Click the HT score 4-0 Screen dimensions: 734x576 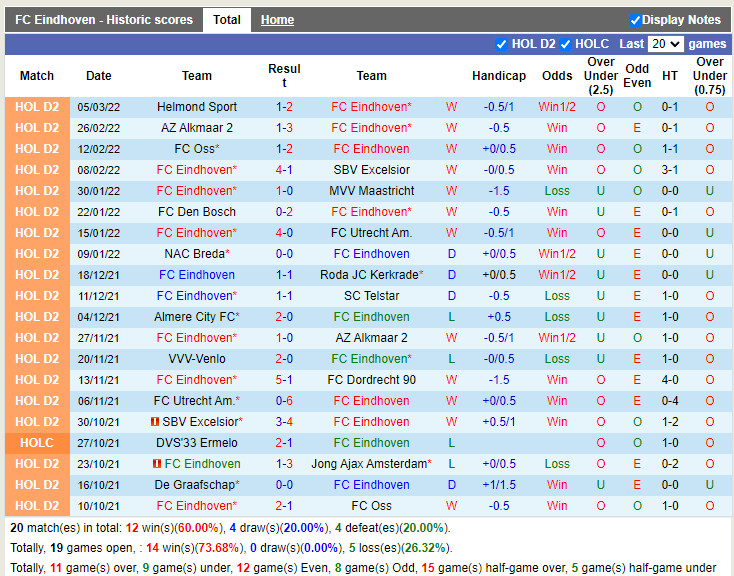pyautogui.click(x=670, y=380)
